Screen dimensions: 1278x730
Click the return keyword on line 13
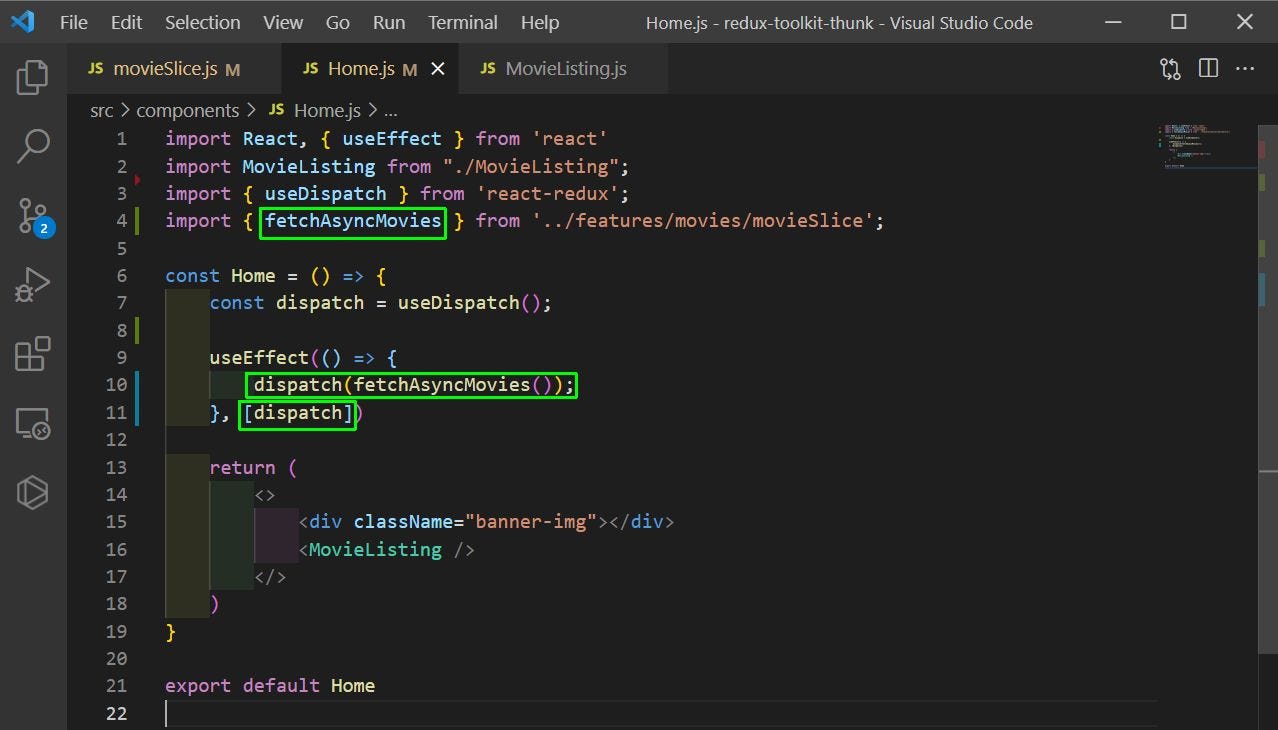point(242,467)
